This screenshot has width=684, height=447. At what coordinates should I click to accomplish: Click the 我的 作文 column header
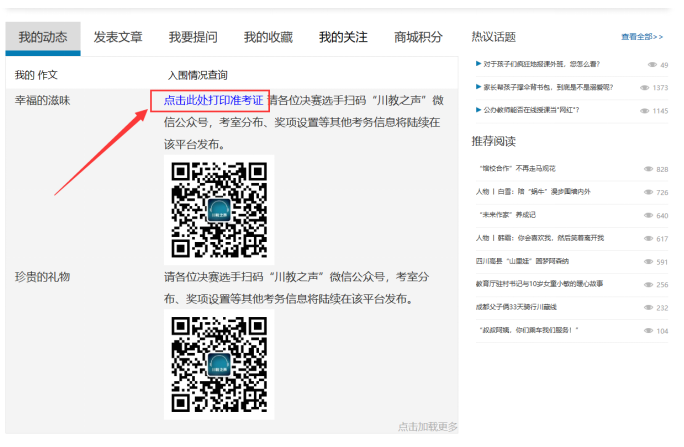coord(36,75)
